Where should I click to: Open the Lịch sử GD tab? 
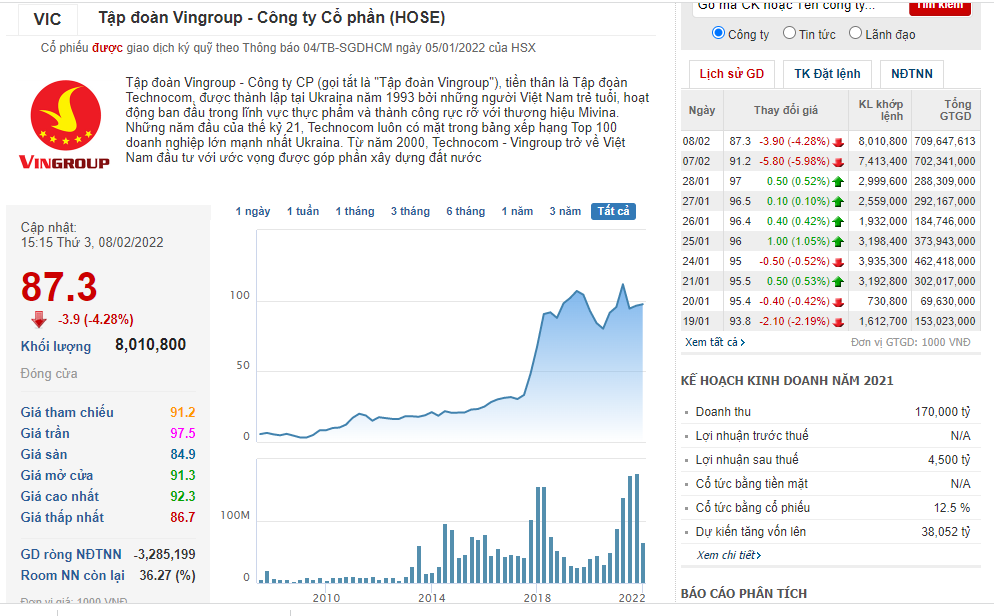coord(732,74)
